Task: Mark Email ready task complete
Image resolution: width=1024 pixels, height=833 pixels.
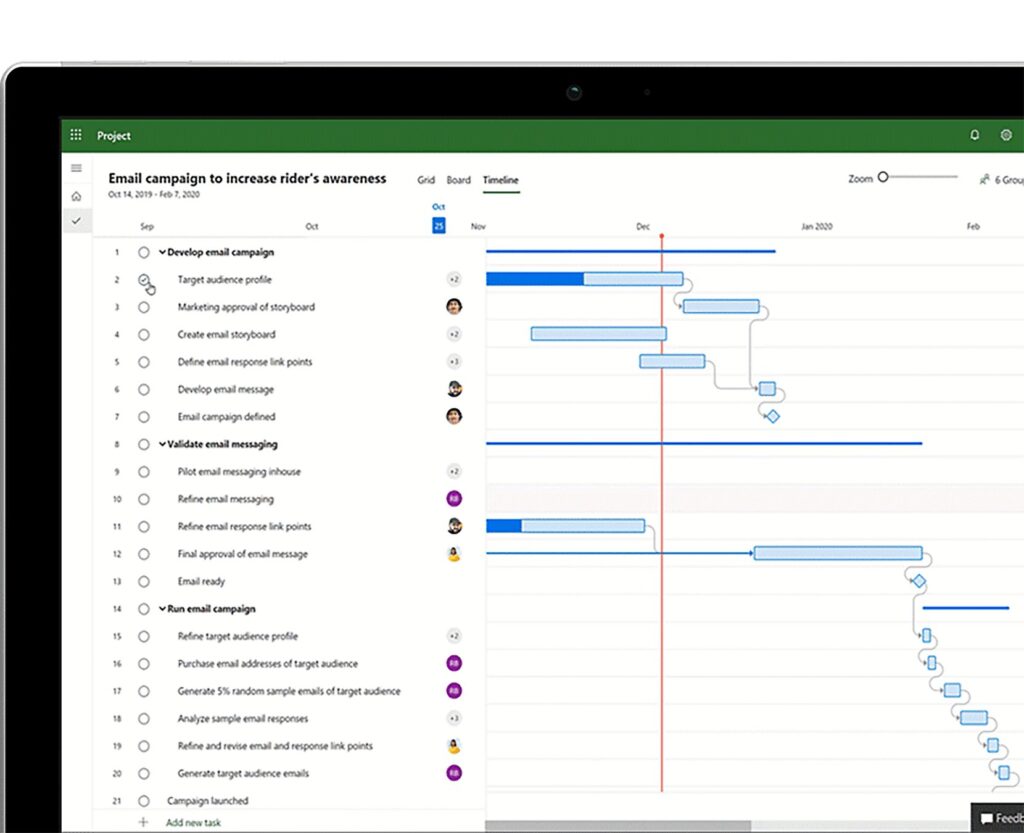Action: [143, 581]
